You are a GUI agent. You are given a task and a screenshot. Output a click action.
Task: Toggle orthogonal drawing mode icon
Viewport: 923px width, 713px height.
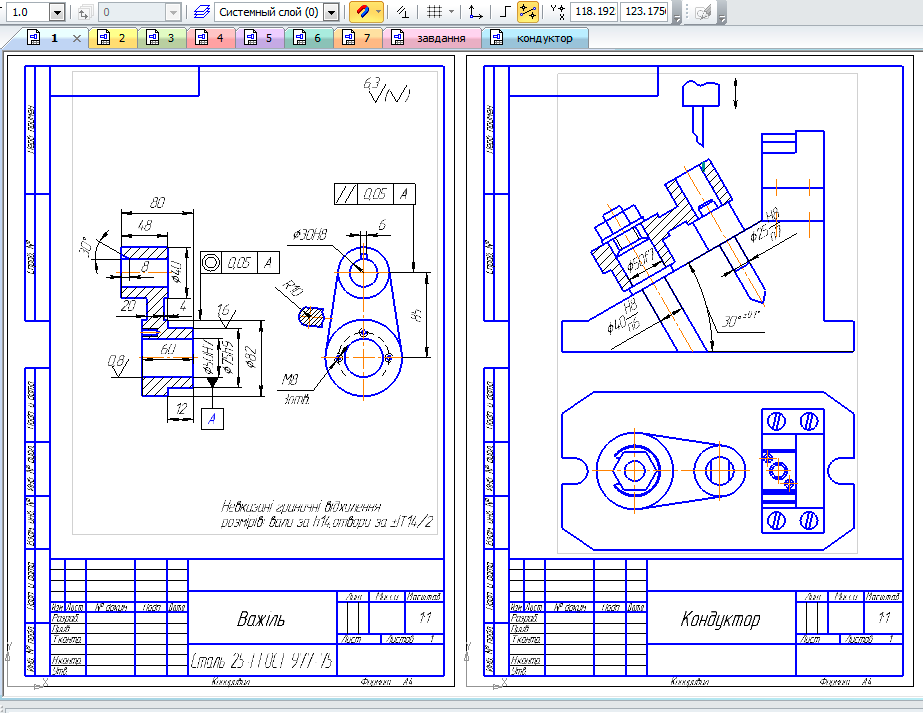click(403, 12)
